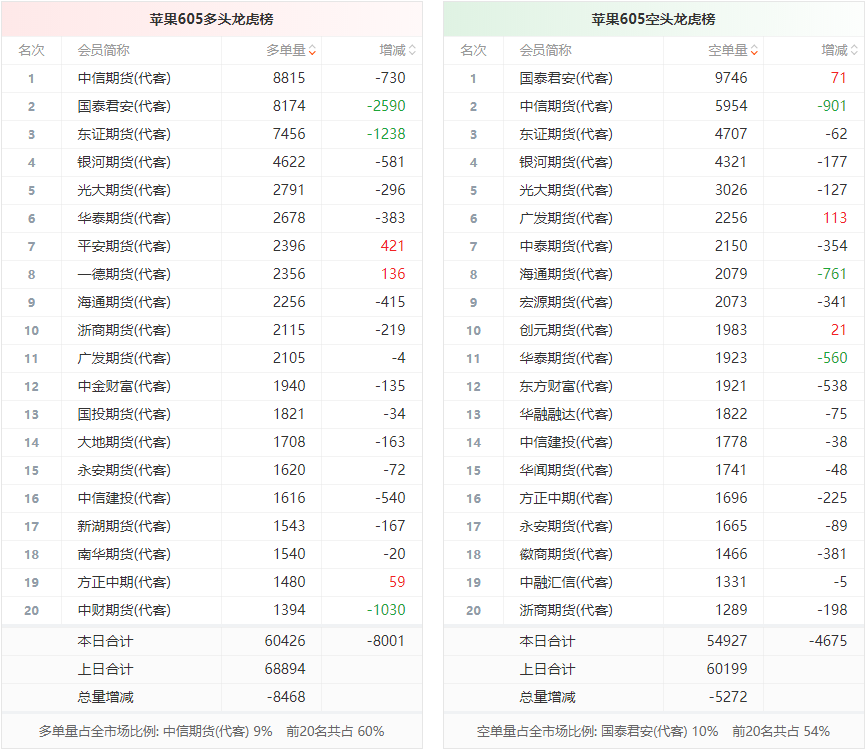The image size is (868, 753).
Task: Click the 空单量占全市场比例 footer text
Action: (653, 732)
